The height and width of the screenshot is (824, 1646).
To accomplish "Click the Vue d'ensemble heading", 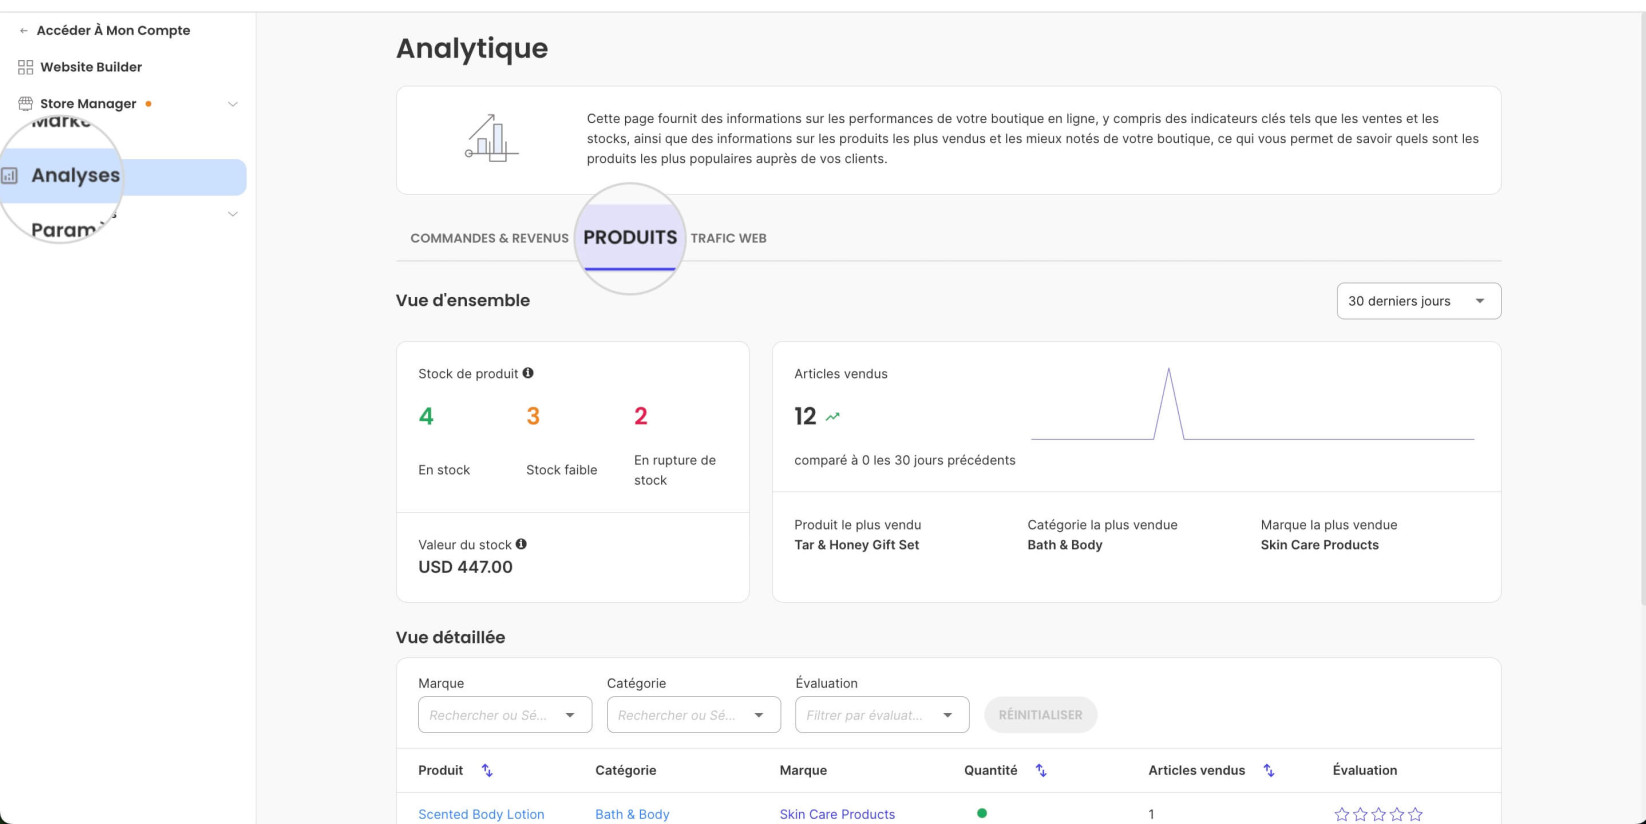I will 463,300.
